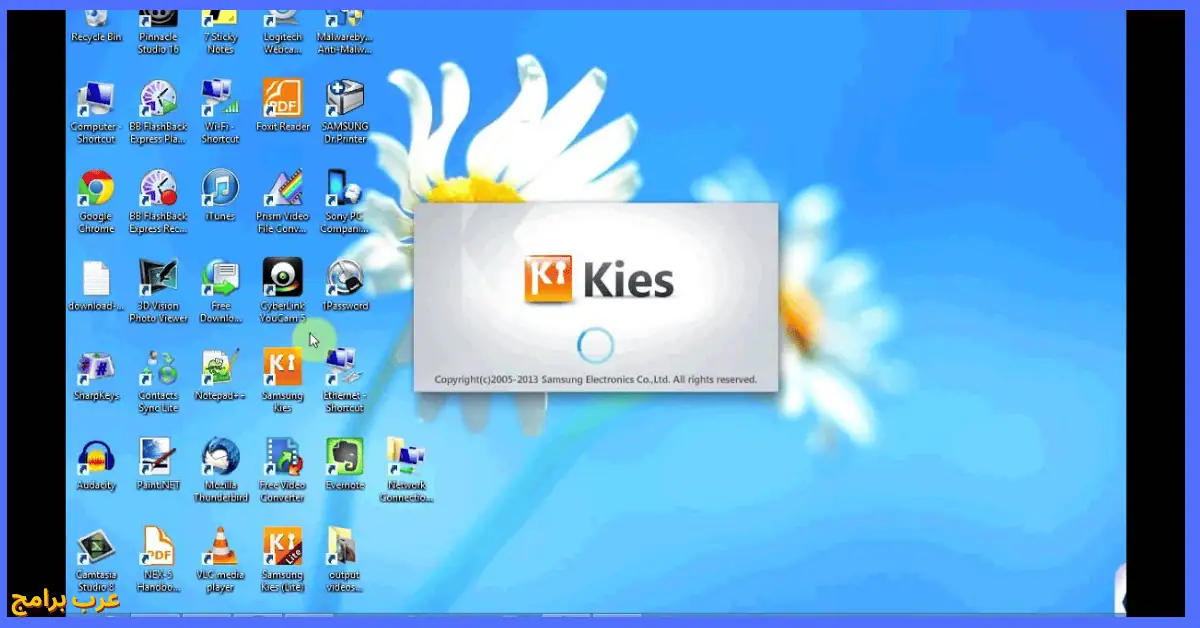Open SAMSUNG DrPrinter shortcut

tap(345, 112)
